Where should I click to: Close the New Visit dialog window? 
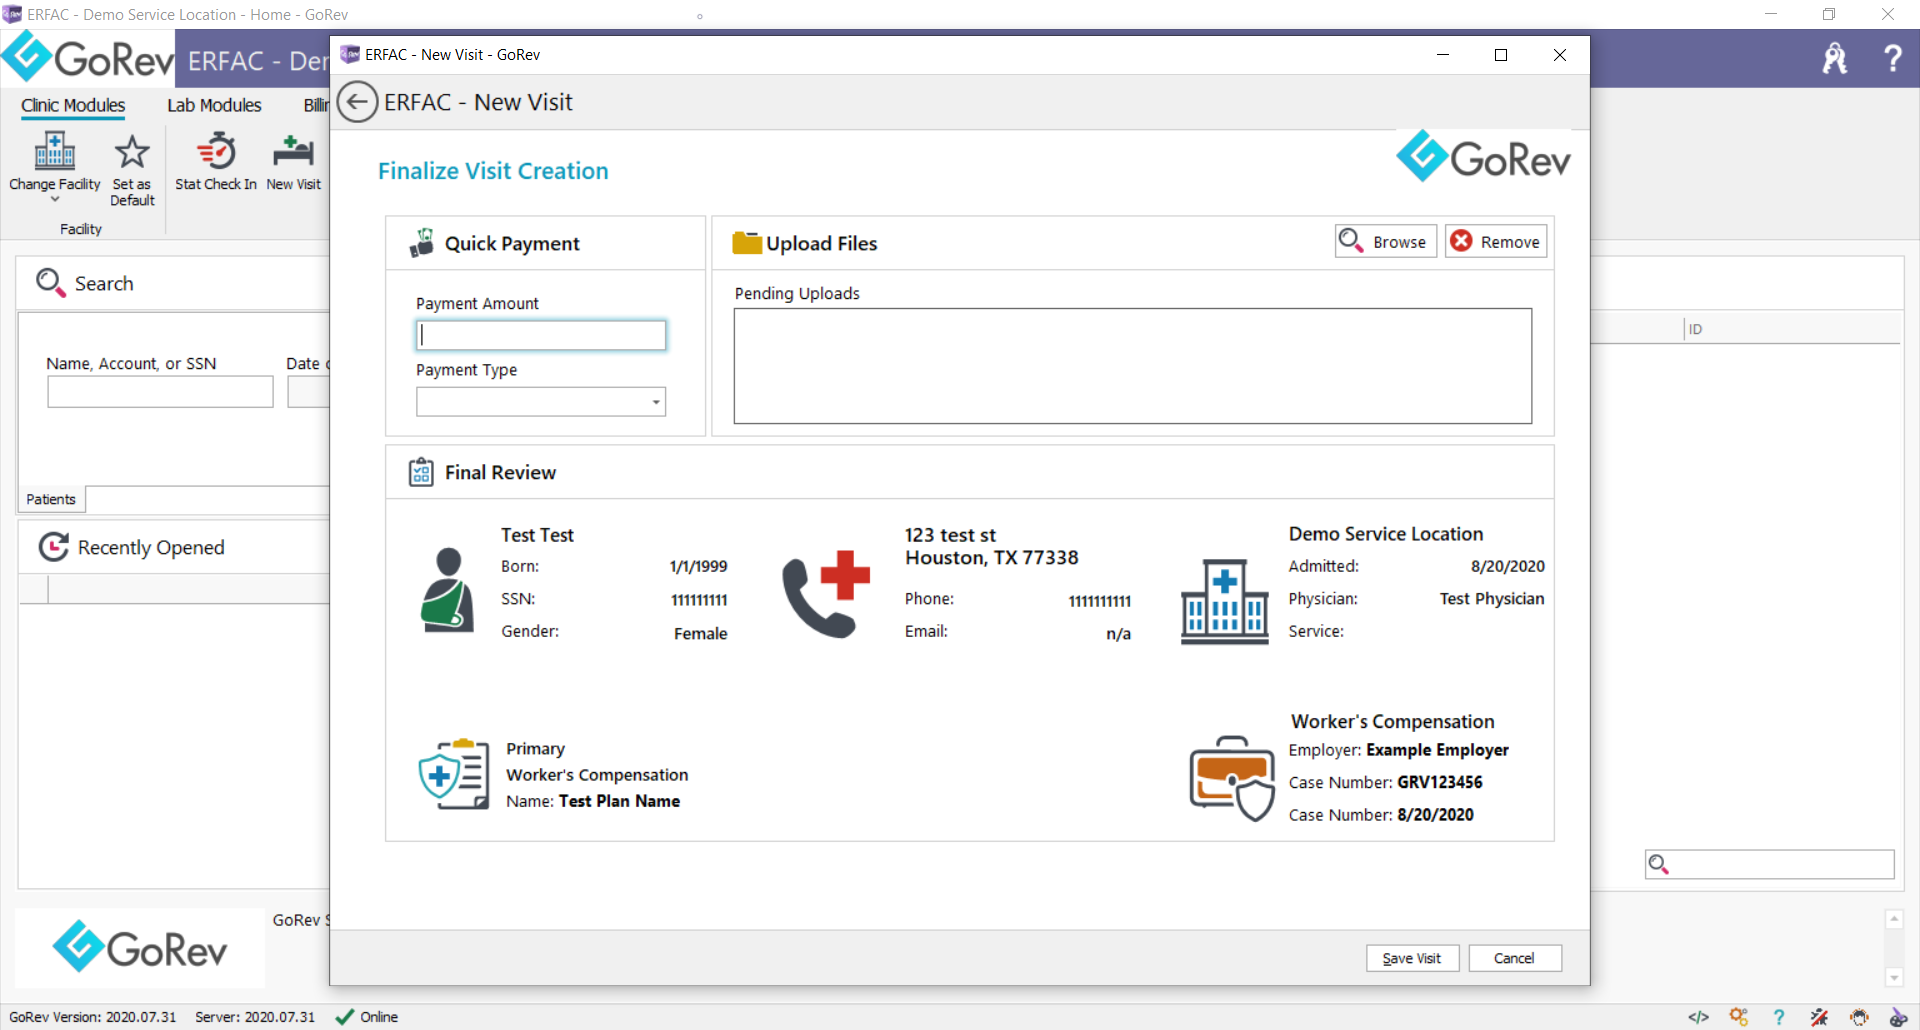[x=1559, y=55]
